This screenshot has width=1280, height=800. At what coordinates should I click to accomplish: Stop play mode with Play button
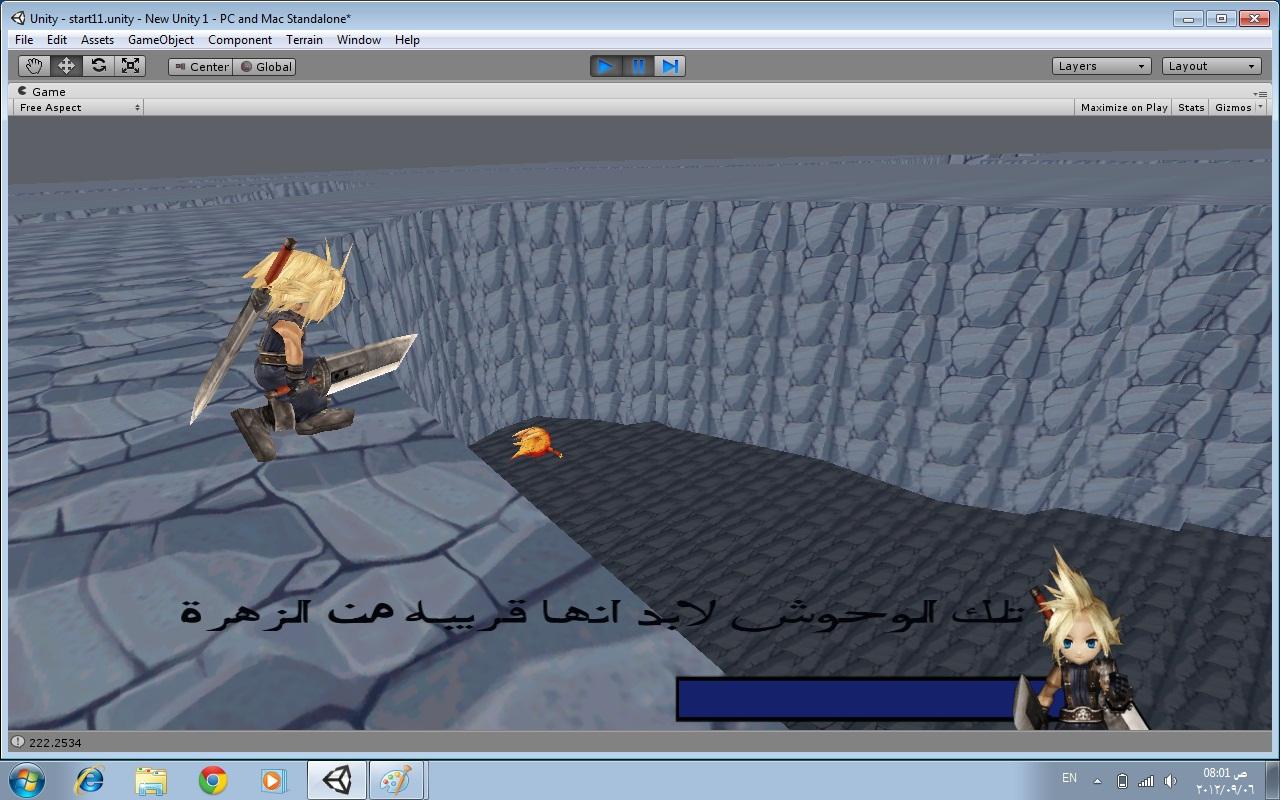pos(605,66)
